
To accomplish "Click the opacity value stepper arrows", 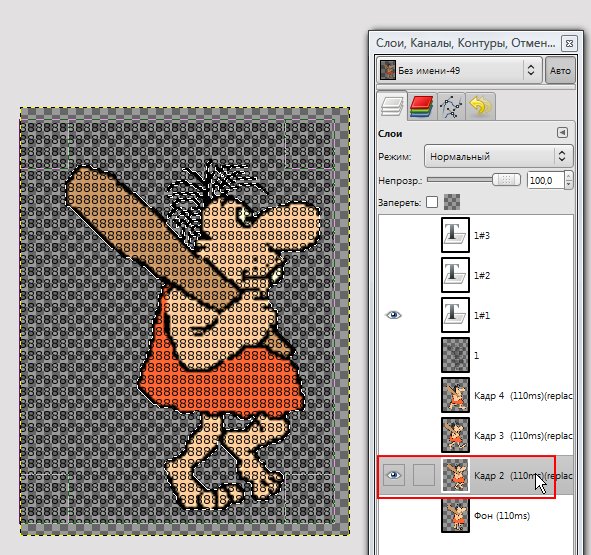I will point(568,181).
